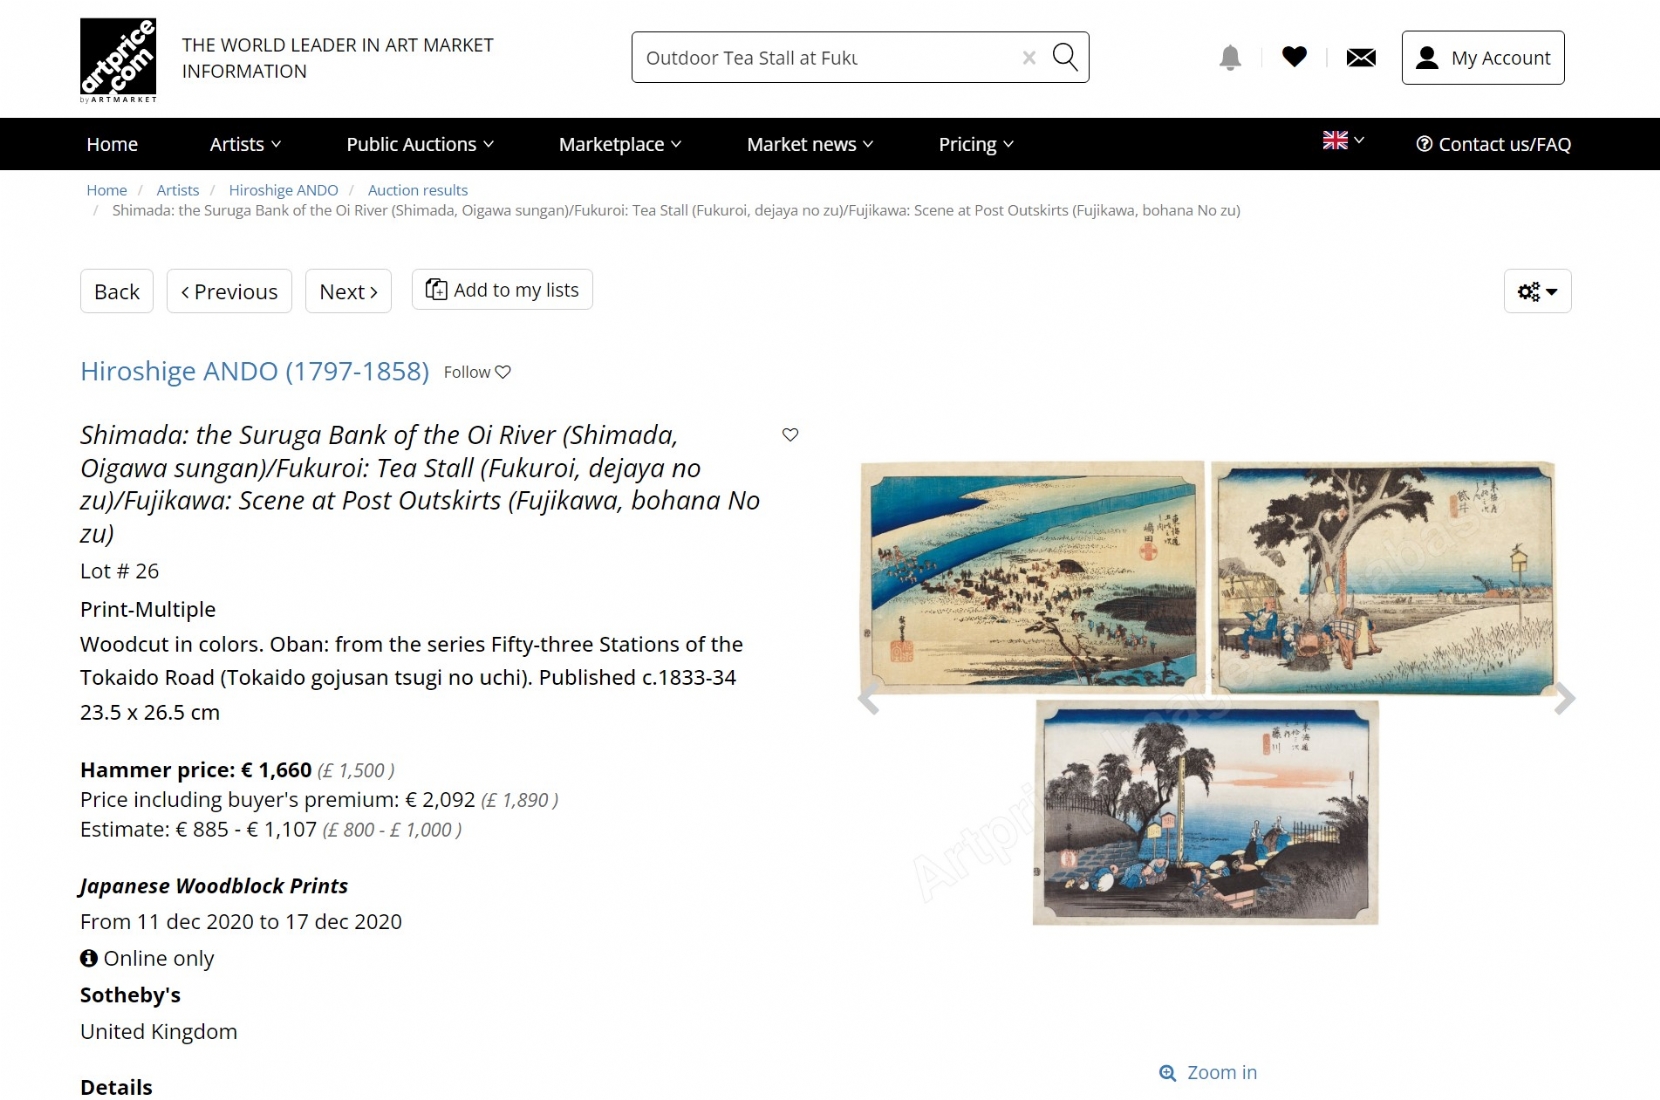Open the notifications bell icon
The height and width of the screenshot is (1100, 1660).
pyautogui.click(x=1230, y=58)
